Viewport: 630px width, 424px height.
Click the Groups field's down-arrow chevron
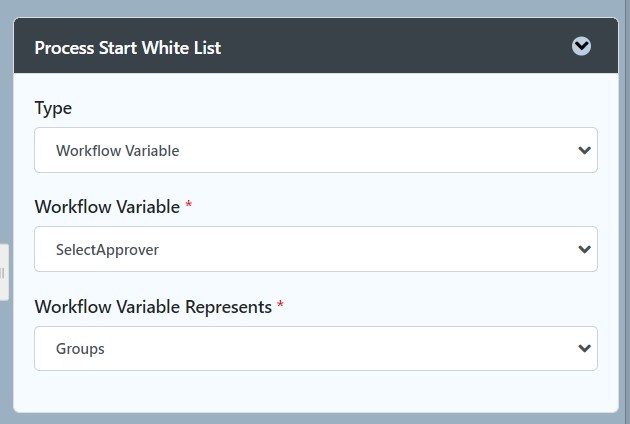tap(584, 348)
